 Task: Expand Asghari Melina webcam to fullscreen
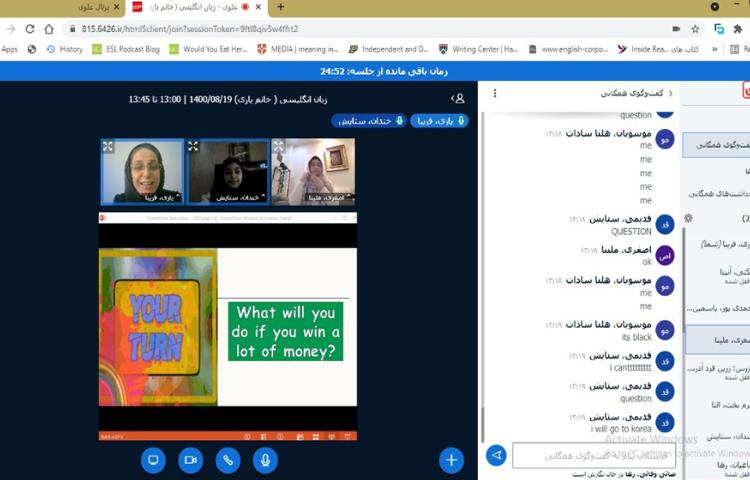pyautogui.click(x=278, y=146)
